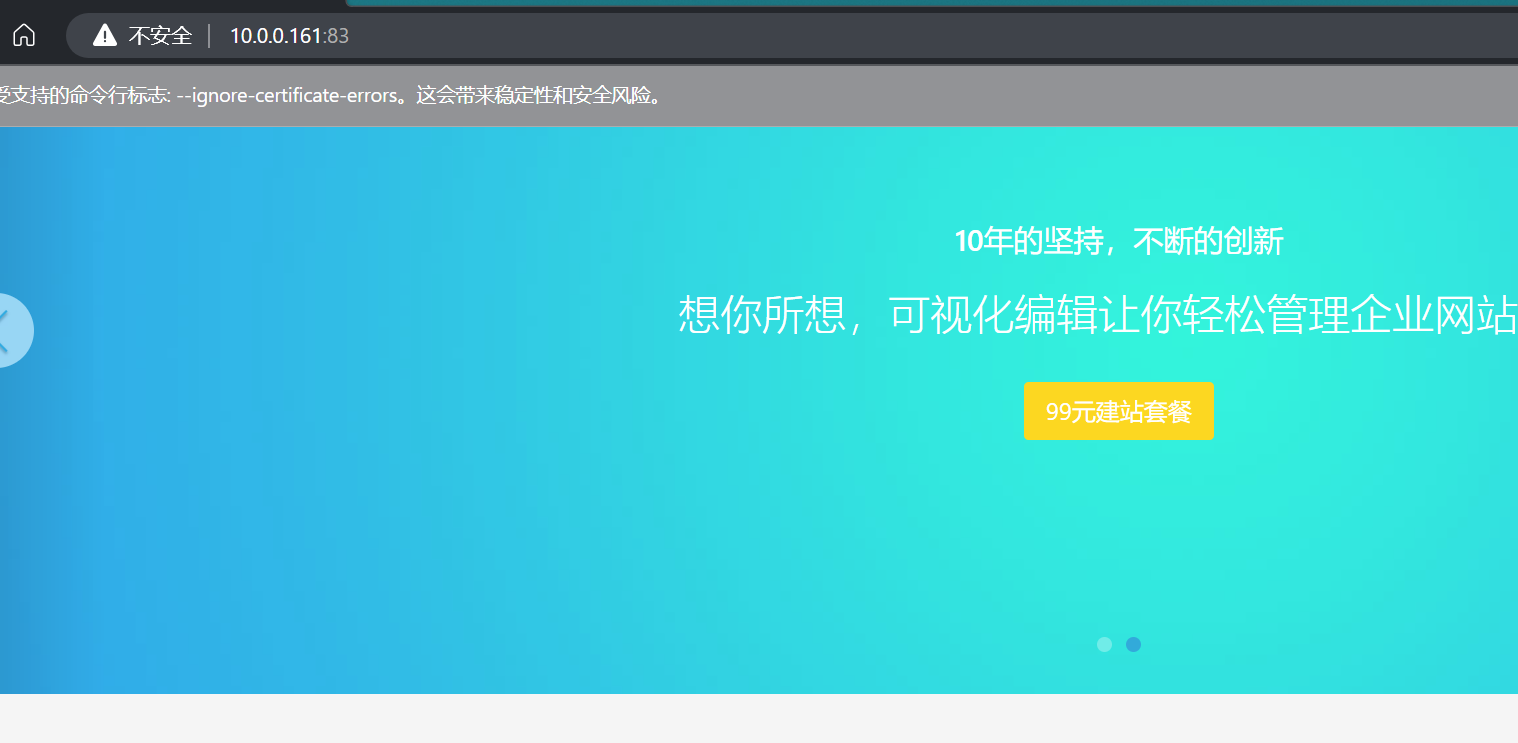Image resolution: width=1518 pixels, height=743 pixels.
Task: Click the 99元建站套餐 button
Action: [x=1118, y=411]
